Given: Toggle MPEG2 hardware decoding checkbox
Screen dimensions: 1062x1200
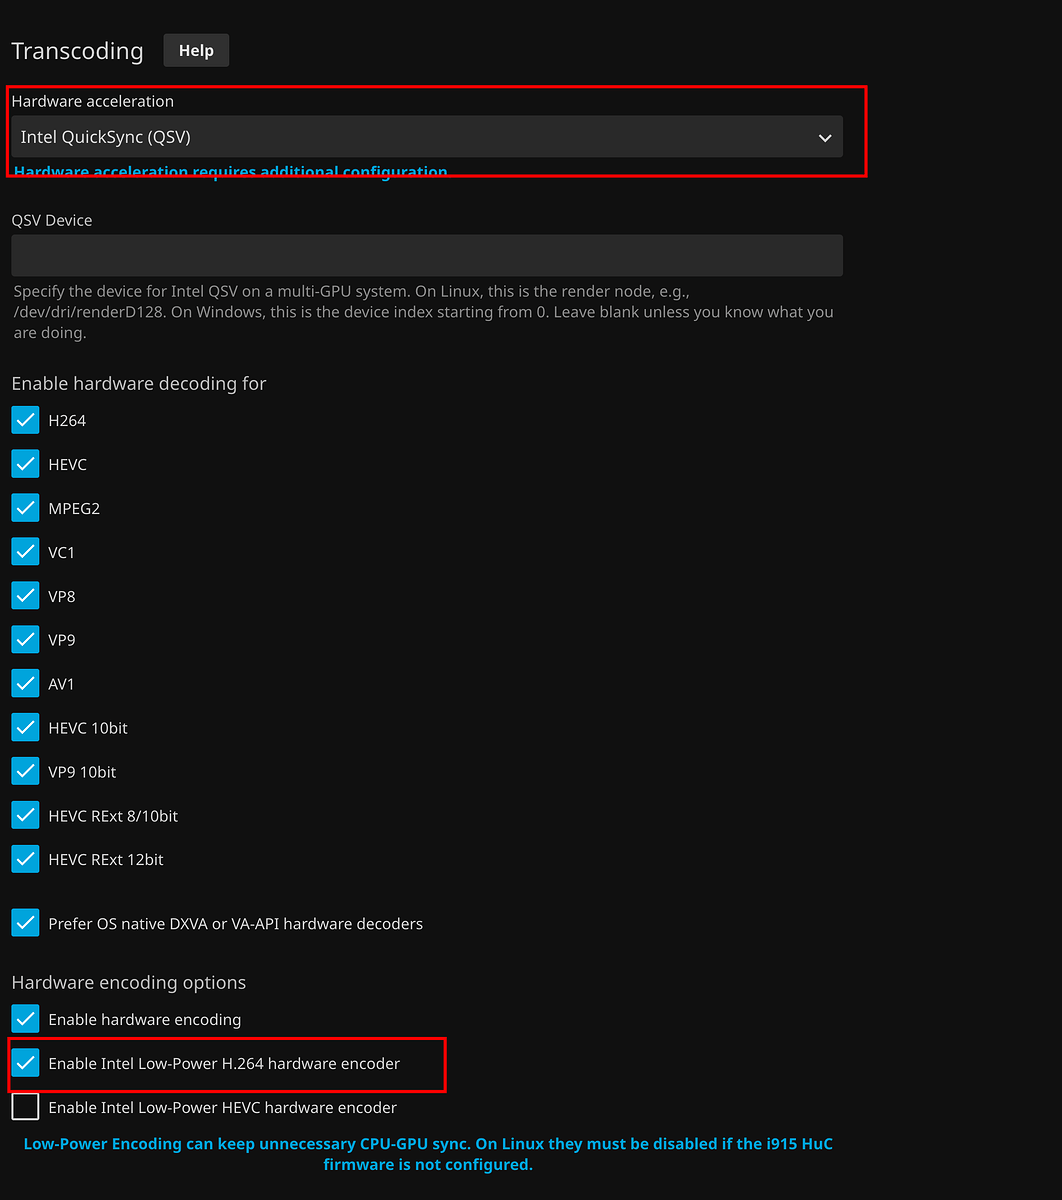Looking at the screenshot, I should [x=26, y=508].
